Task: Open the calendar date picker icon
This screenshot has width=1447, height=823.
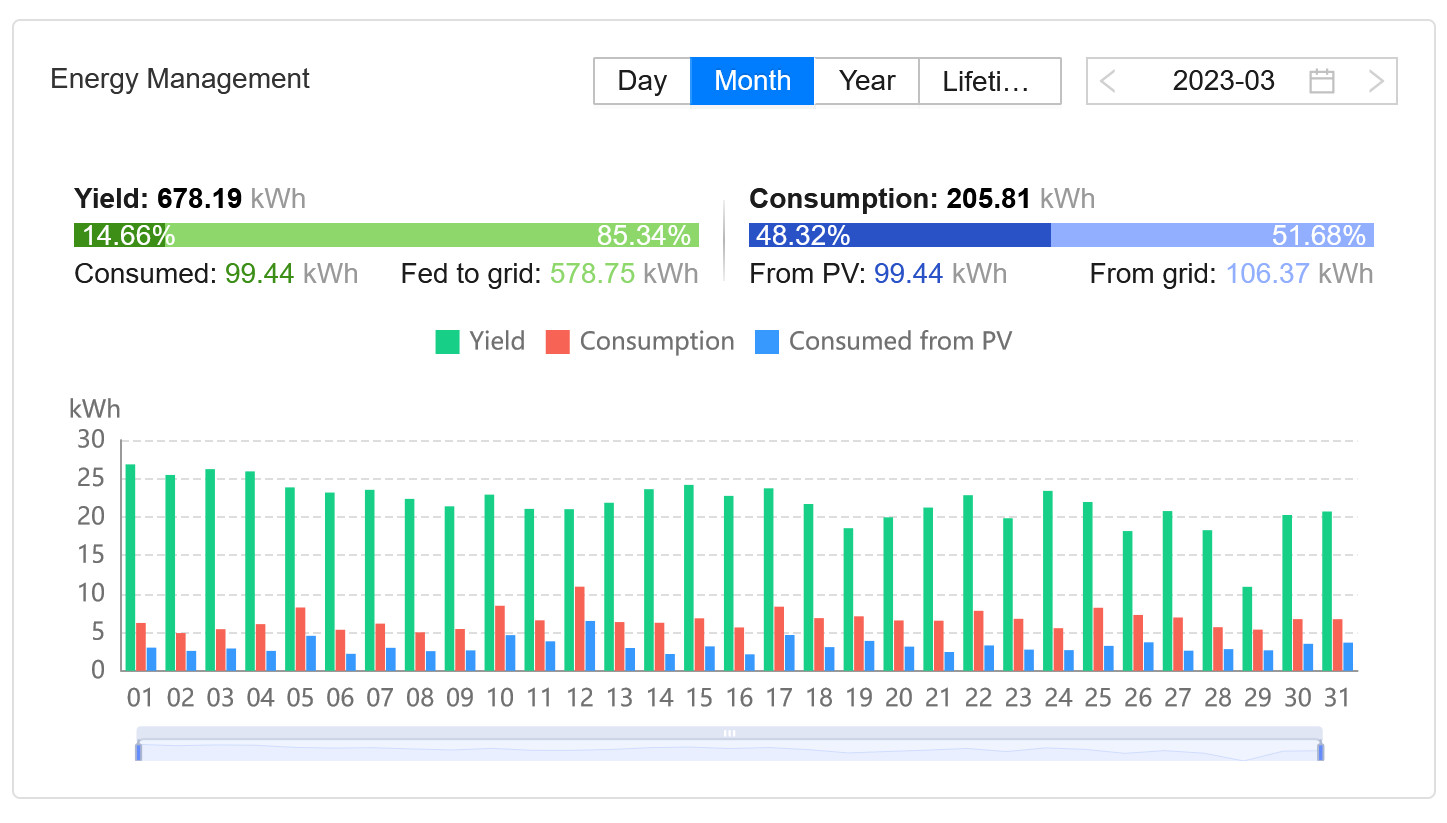Action: pyautogui.click(x=1321, y=81)
